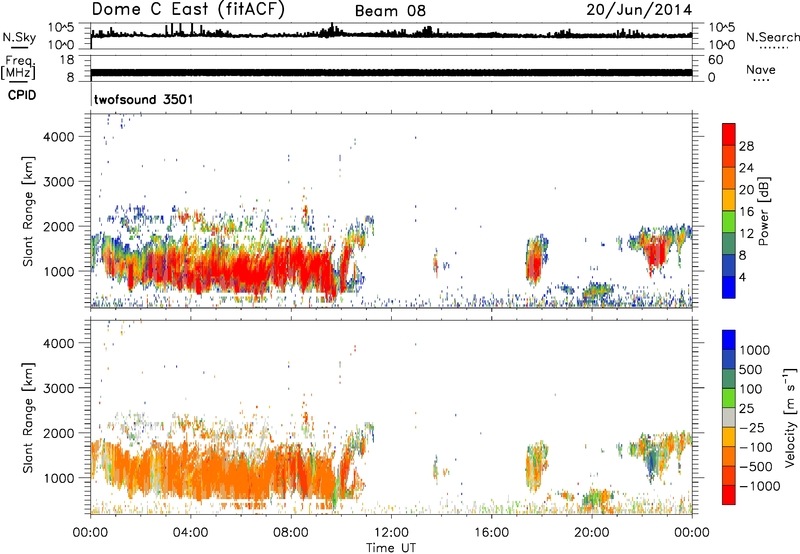This screenshot has height=554, width=800.
Task: Click the '-1000' velocity colorbar label
Action: pyautogui.click(x=760, y=486)
